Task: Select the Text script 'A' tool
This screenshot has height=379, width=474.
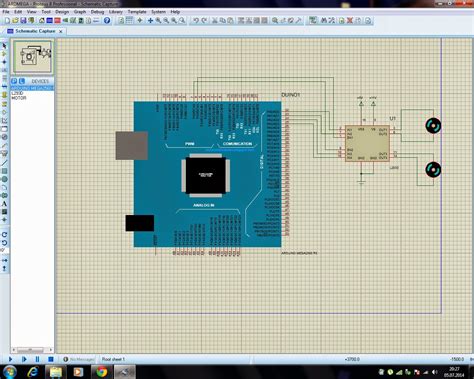Action: 4,204
